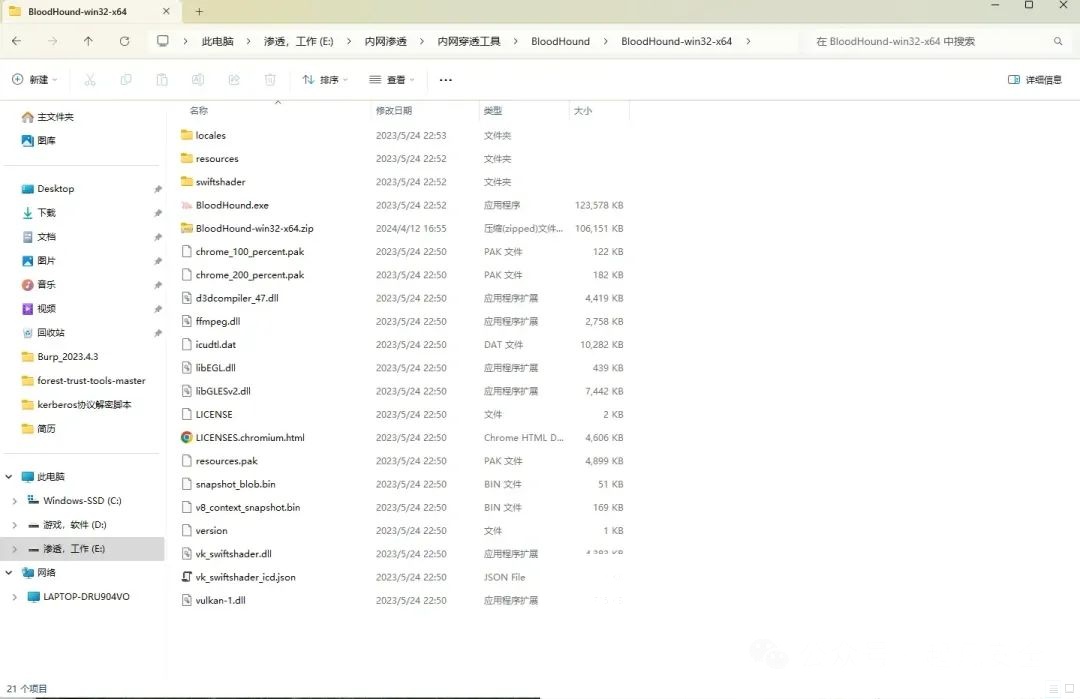The height and width of the screenshot is (699, 1080).
Task: Open the 新建 new dropdown
Action: pos(35,80)
